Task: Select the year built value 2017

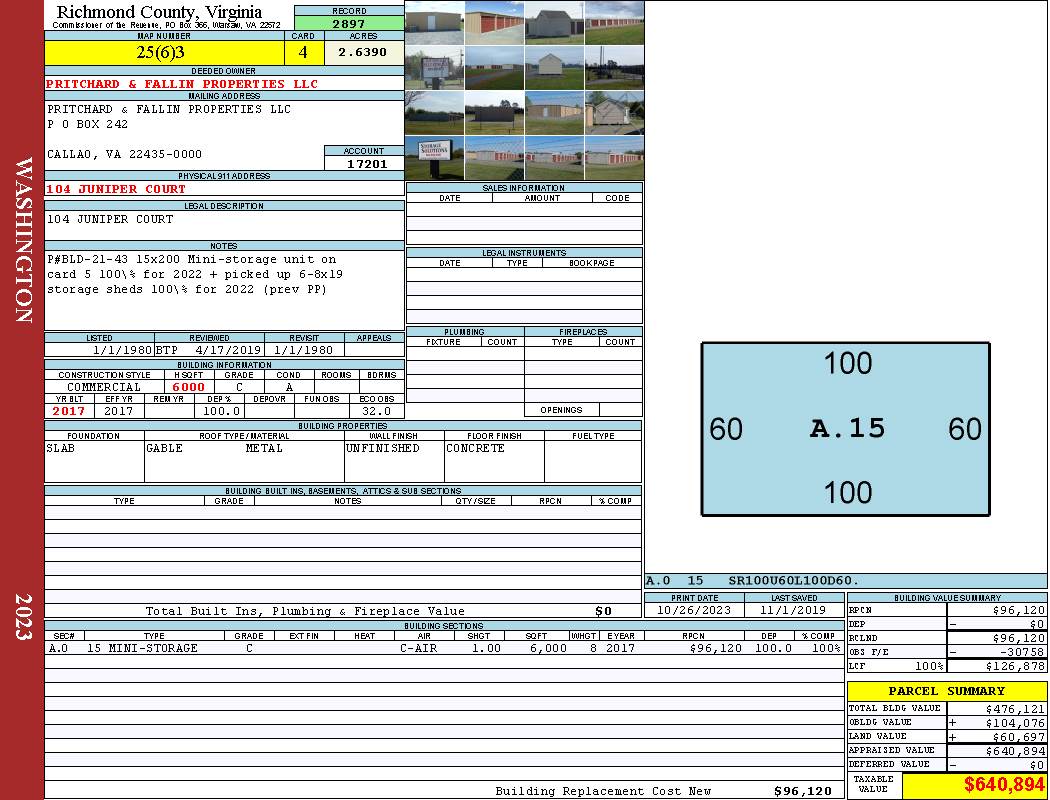Action: tap(69, 411)
